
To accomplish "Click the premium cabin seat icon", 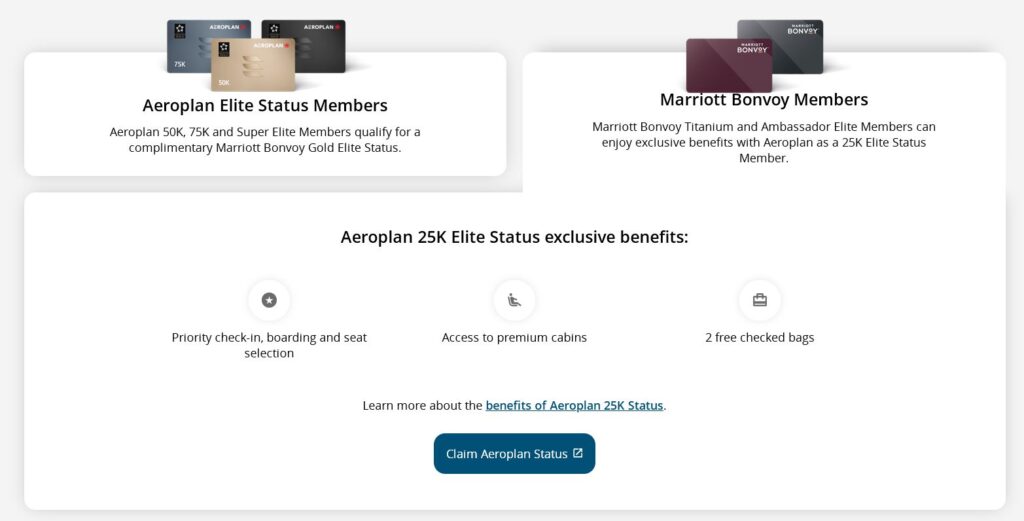I will coord(514,299).
